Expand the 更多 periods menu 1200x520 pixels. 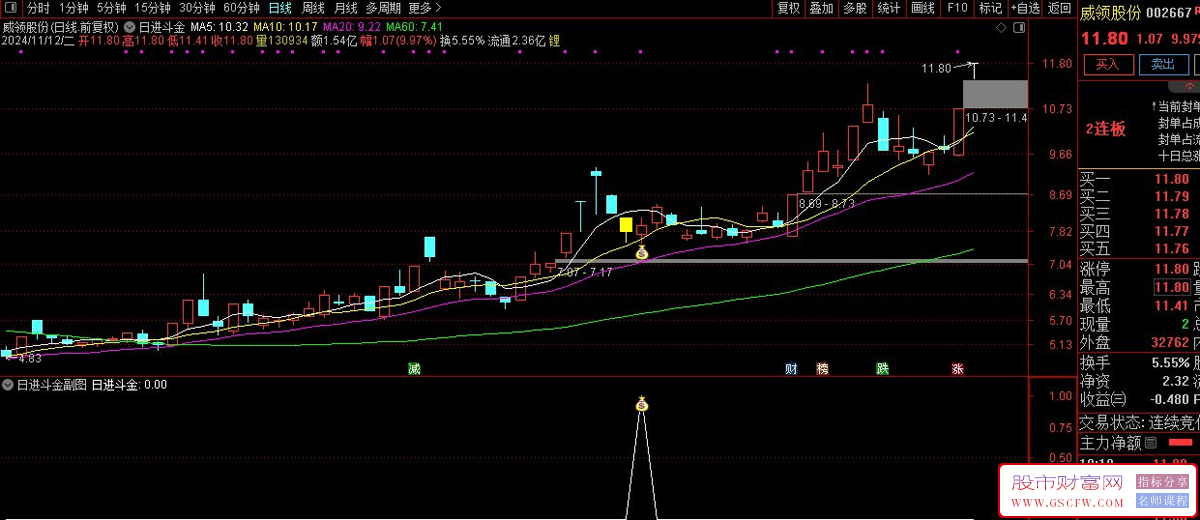pyautogui.click(x=425, y=8)
